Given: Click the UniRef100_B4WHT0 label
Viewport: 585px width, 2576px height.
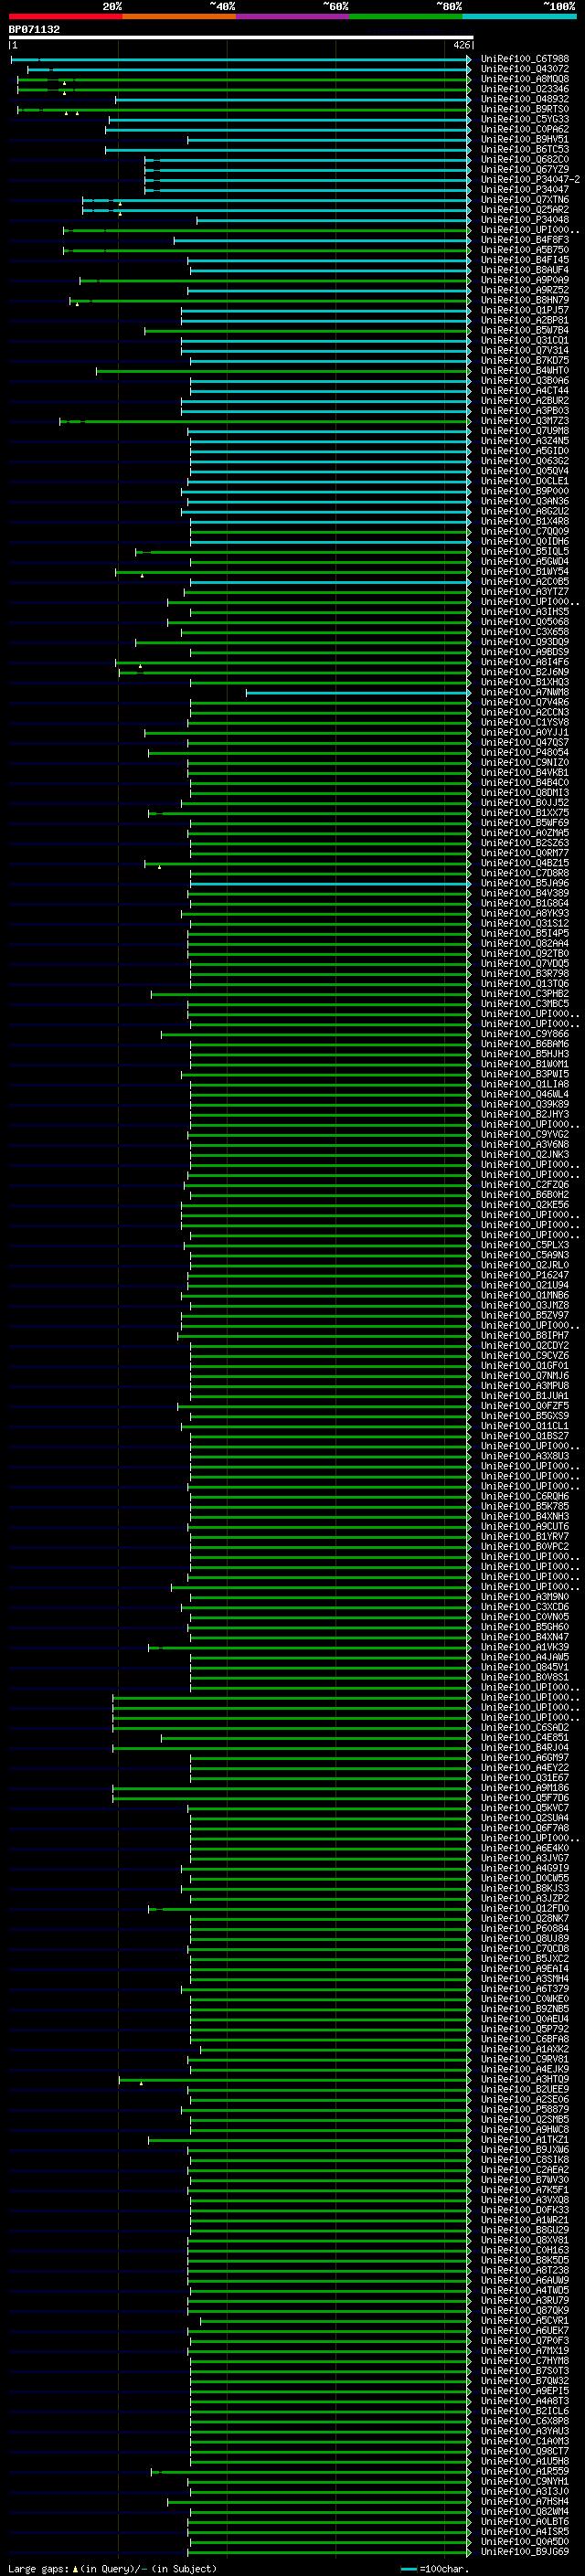Looking at the screenshot, I should [525, 370].
